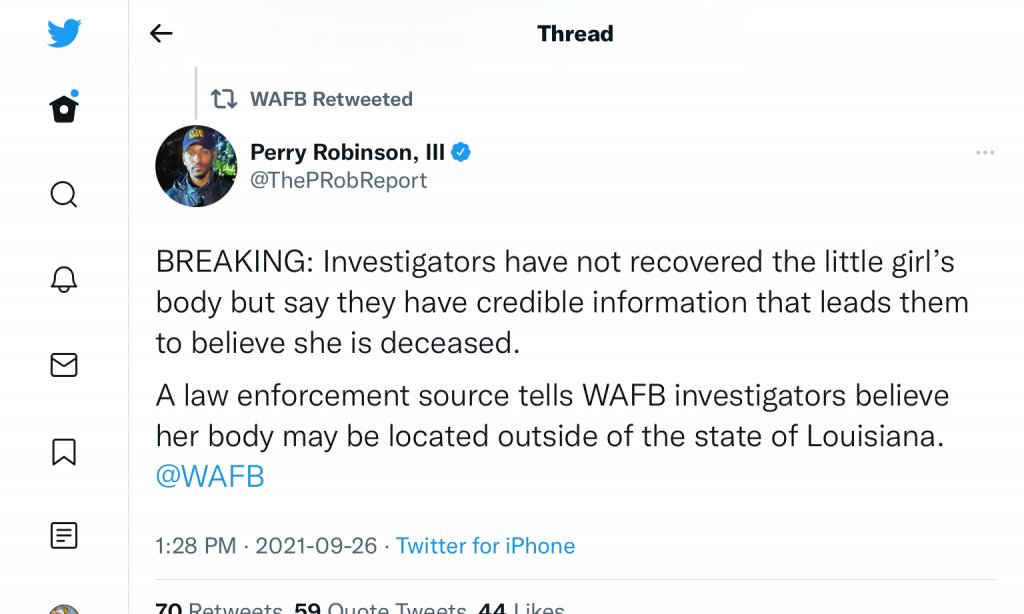Open the Explore search icon
The height and width of the screenshot is (614, 1024).
coord(64,194)
